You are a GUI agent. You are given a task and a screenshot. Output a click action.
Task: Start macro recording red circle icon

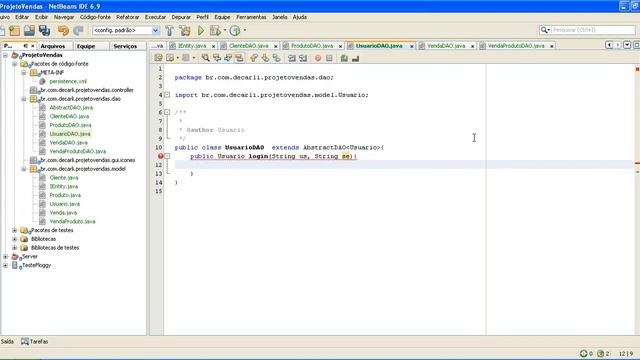[x=318, y=58]
